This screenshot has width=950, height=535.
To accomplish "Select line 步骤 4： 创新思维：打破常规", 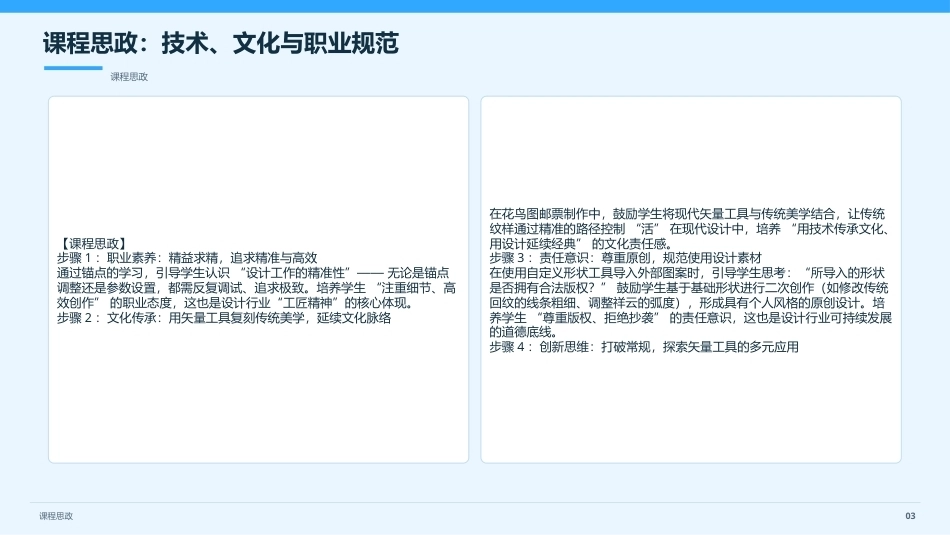I will coord(644,347).
